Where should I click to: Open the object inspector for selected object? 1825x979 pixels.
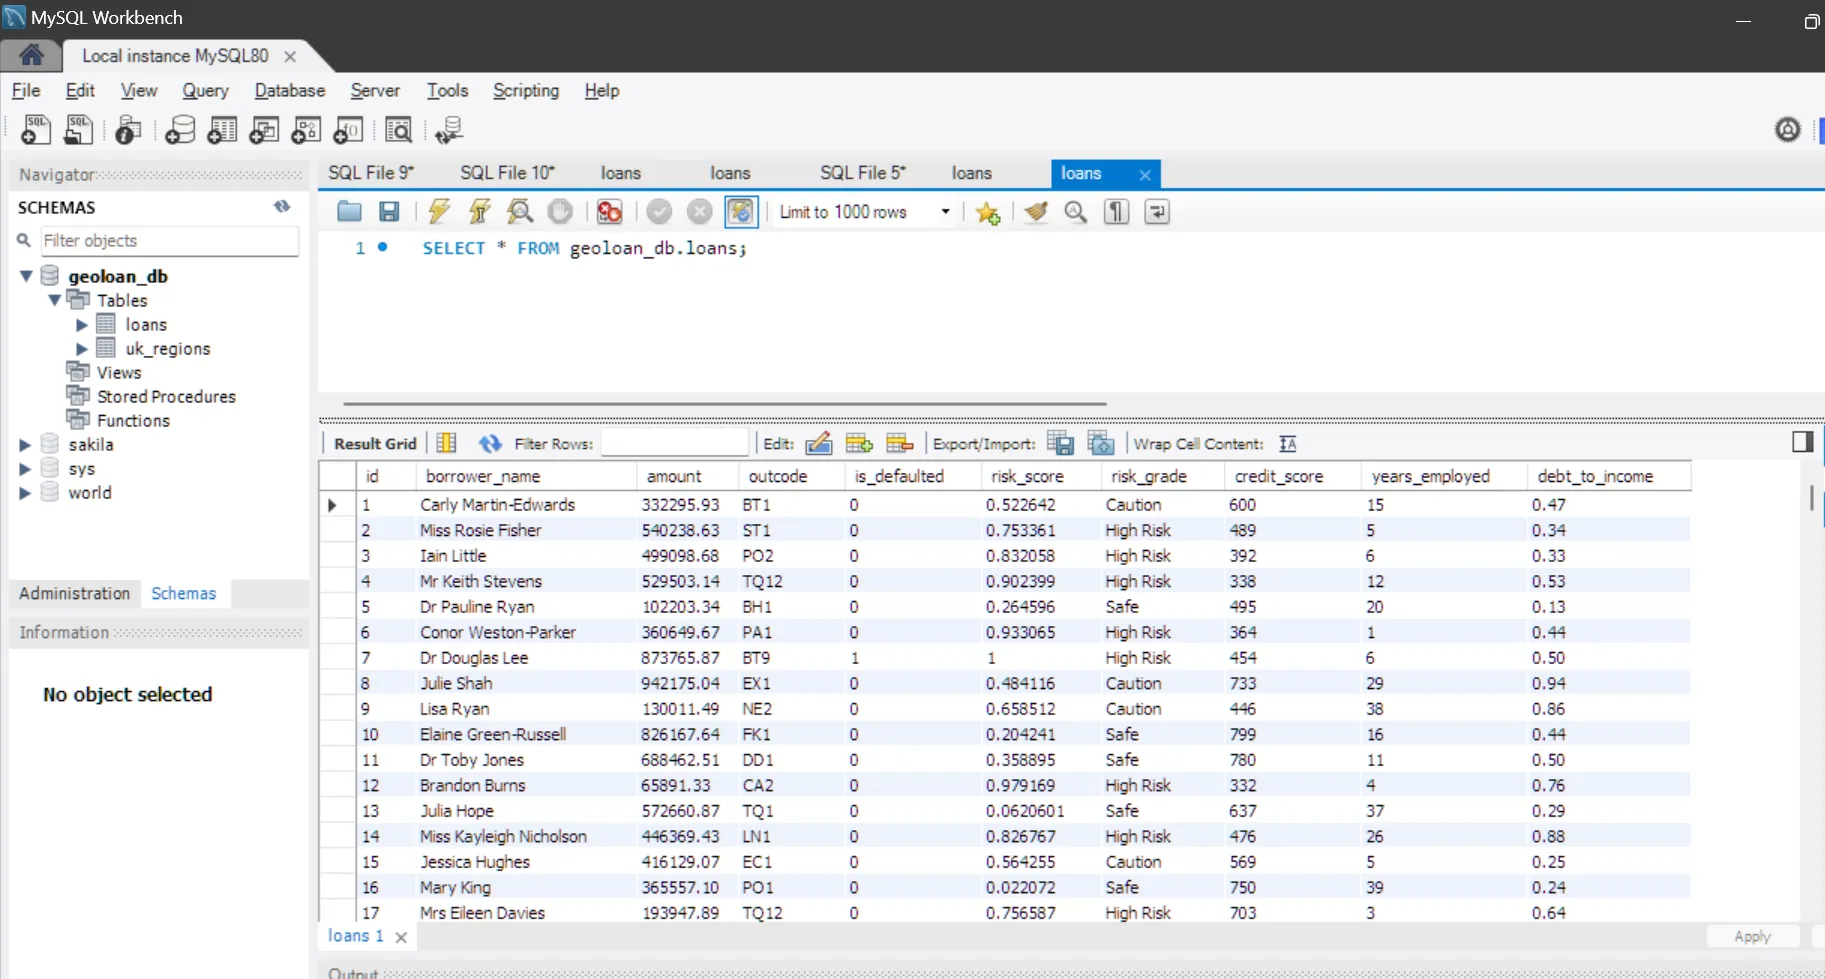click(128, 130)
